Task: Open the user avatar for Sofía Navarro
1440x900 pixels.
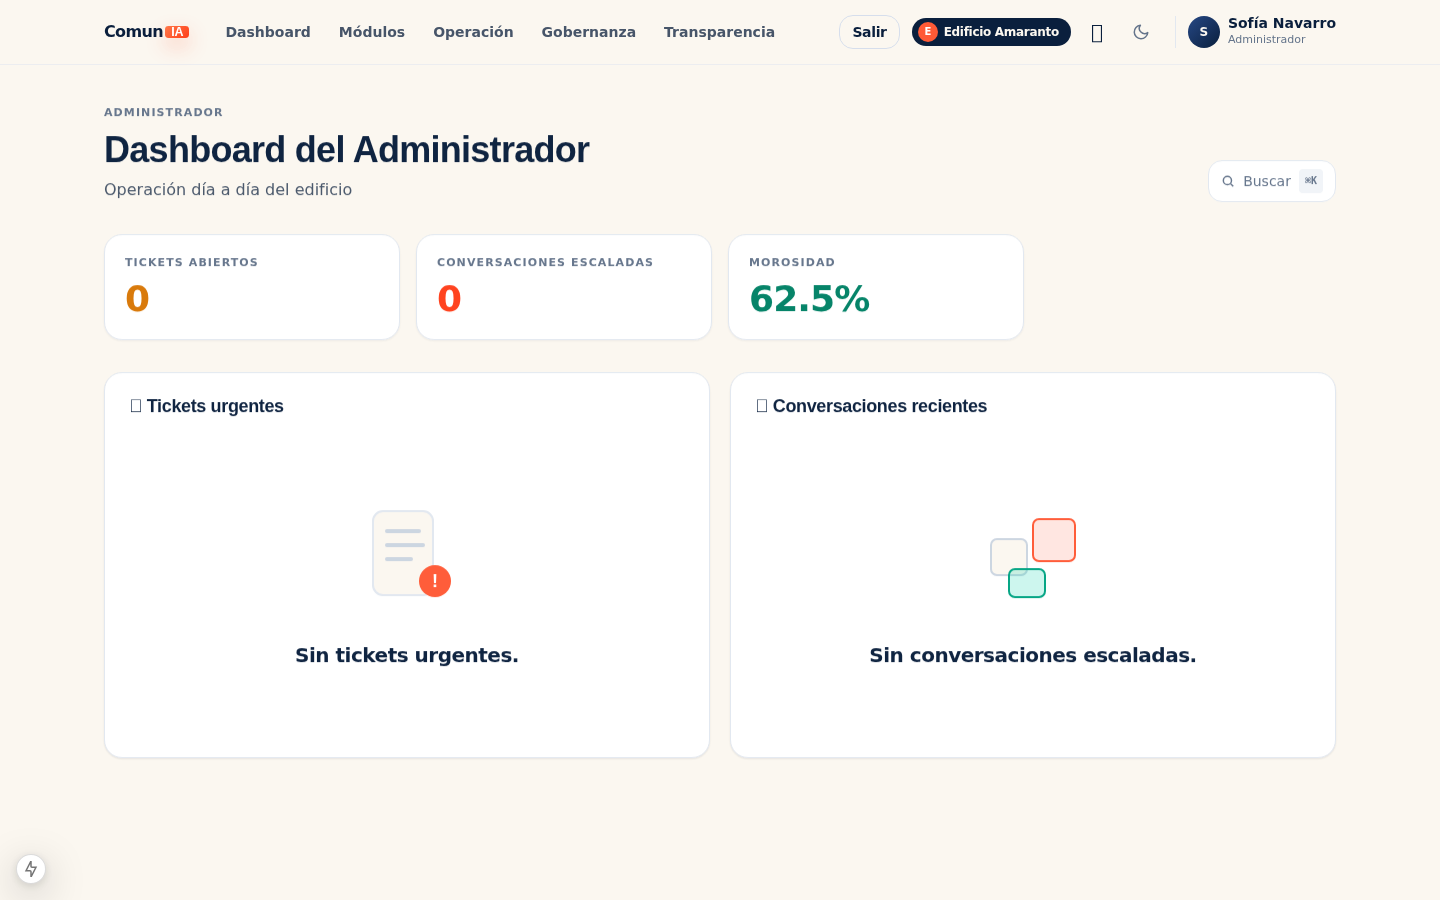Action: [x=1203, y=32]
